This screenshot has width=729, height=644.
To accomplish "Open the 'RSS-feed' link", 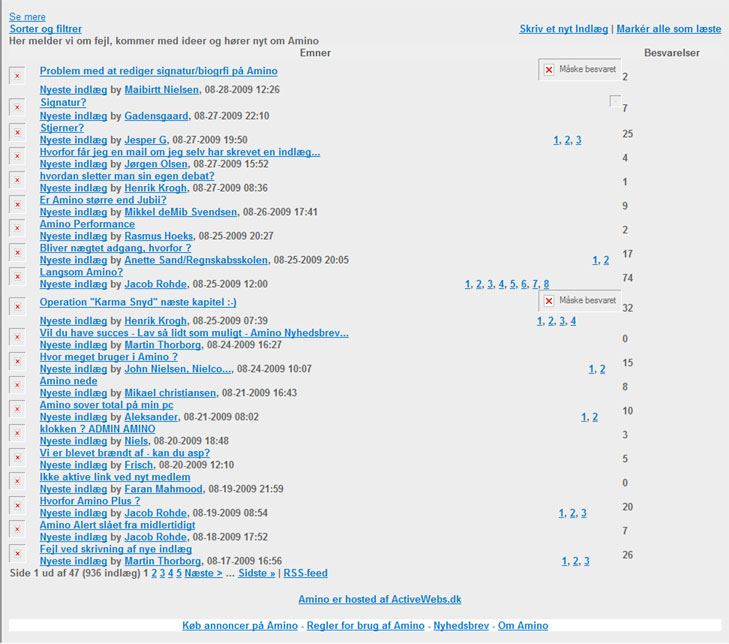I will (305, 574).
